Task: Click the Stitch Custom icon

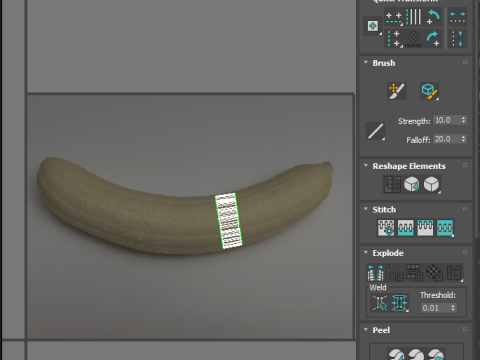Action: point(445,228)
